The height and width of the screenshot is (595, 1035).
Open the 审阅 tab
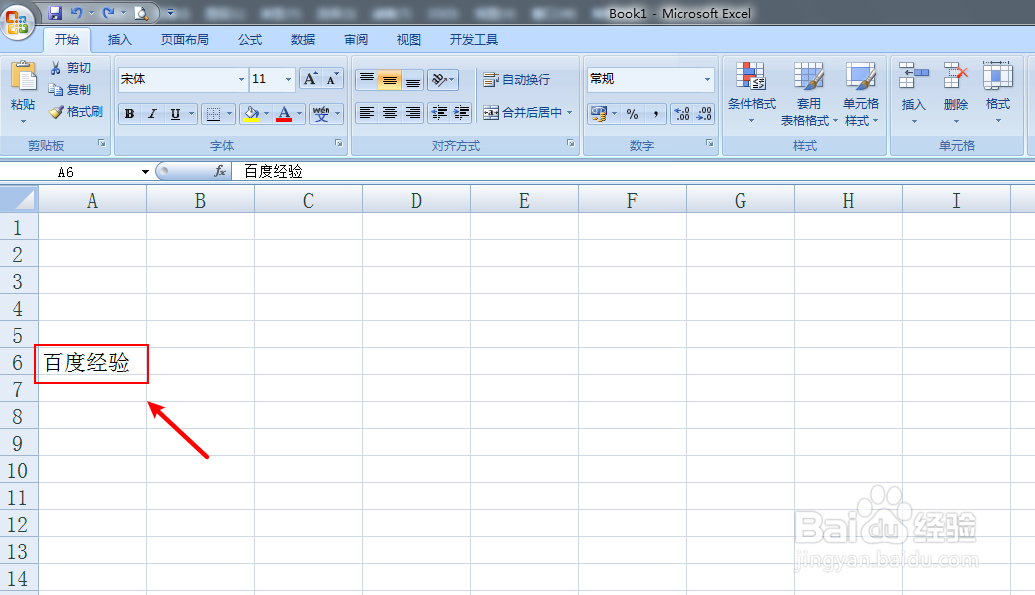pos(356,40)
